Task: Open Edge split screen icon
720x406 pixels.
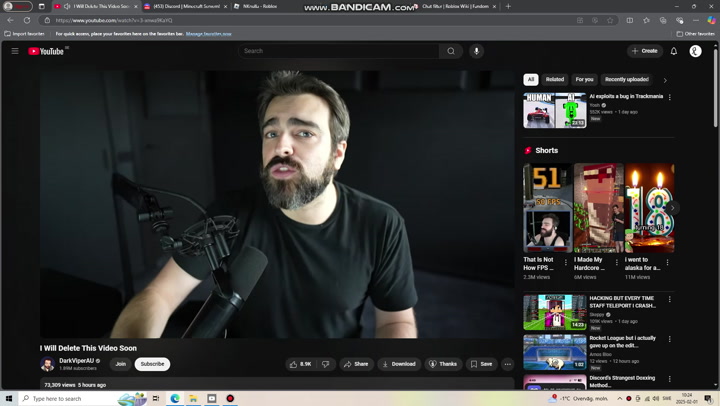Action: (630, 20)
